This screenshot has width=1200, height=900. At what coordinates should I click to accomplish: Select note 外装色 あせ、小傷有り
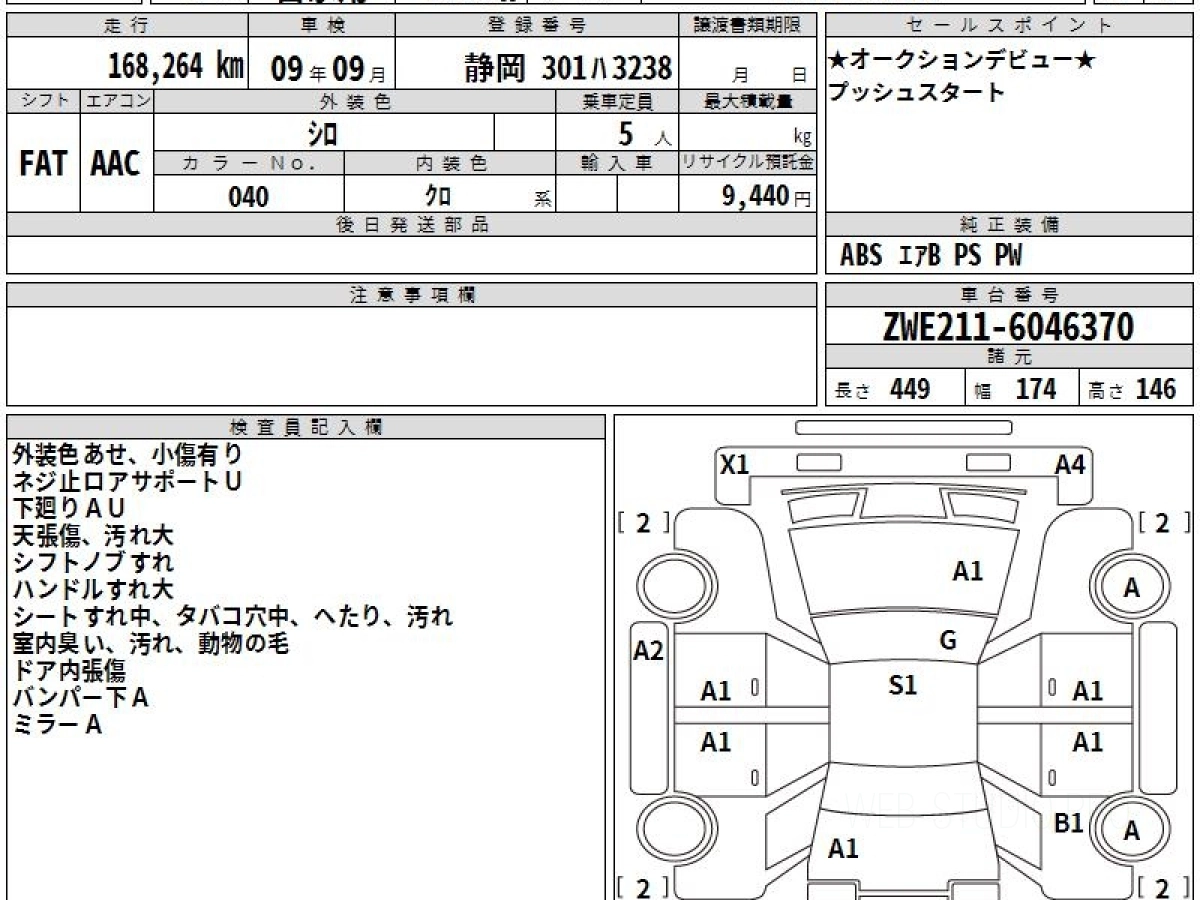(127, 455)
